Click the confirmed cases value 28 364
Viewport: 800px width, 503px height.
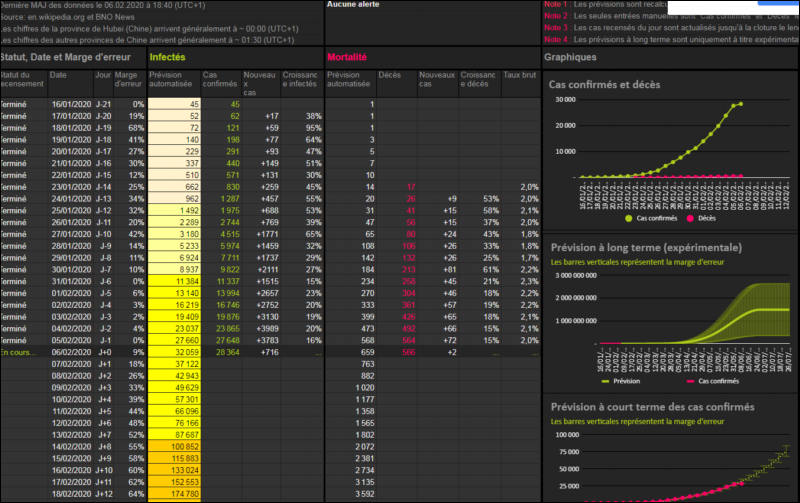tap(228, 353)
